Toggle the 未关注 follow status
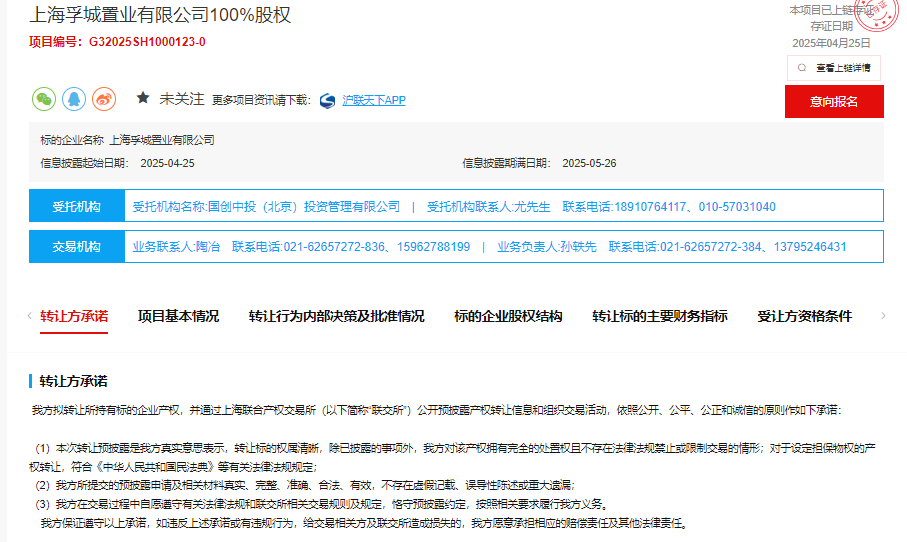 pos(183,99)
